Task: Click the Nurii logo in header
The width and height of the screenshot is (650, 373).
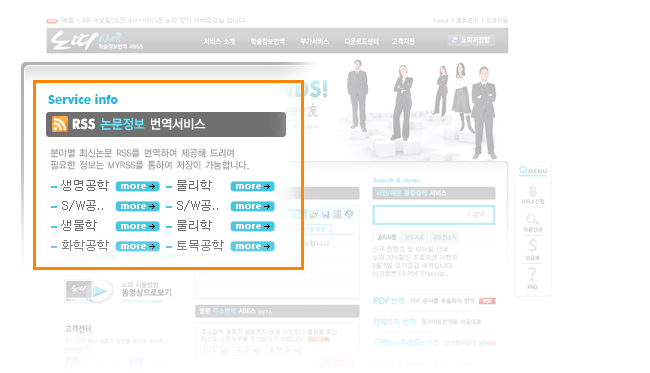Action: 97,41
